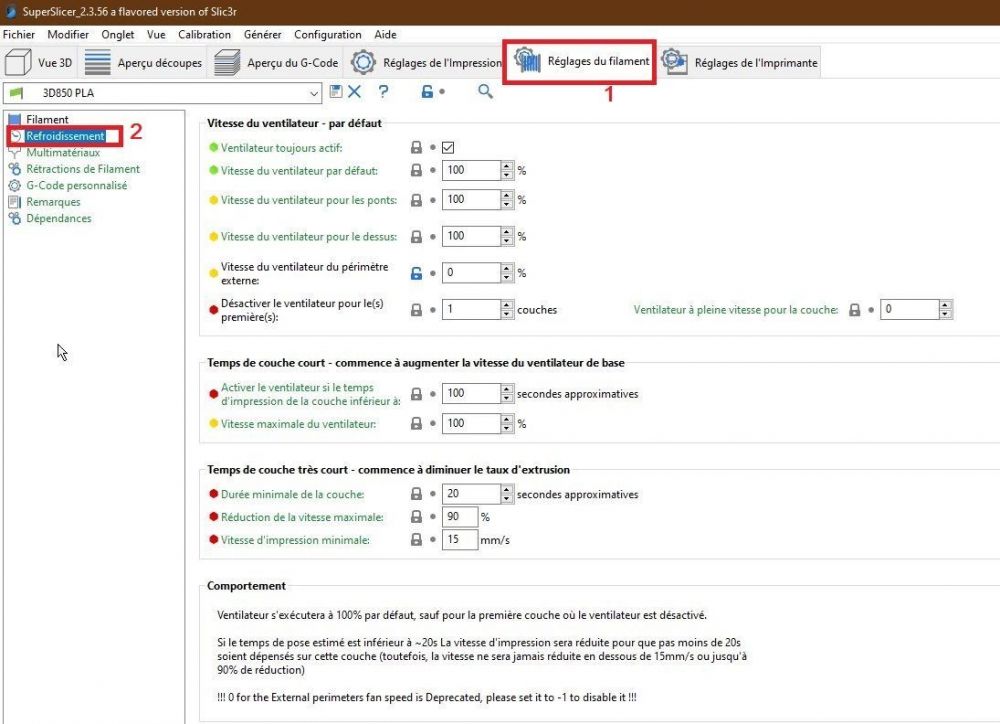1000x724 pixels.
Task: Click the blue unlock icon in preset toolbar
Action: 427,92
